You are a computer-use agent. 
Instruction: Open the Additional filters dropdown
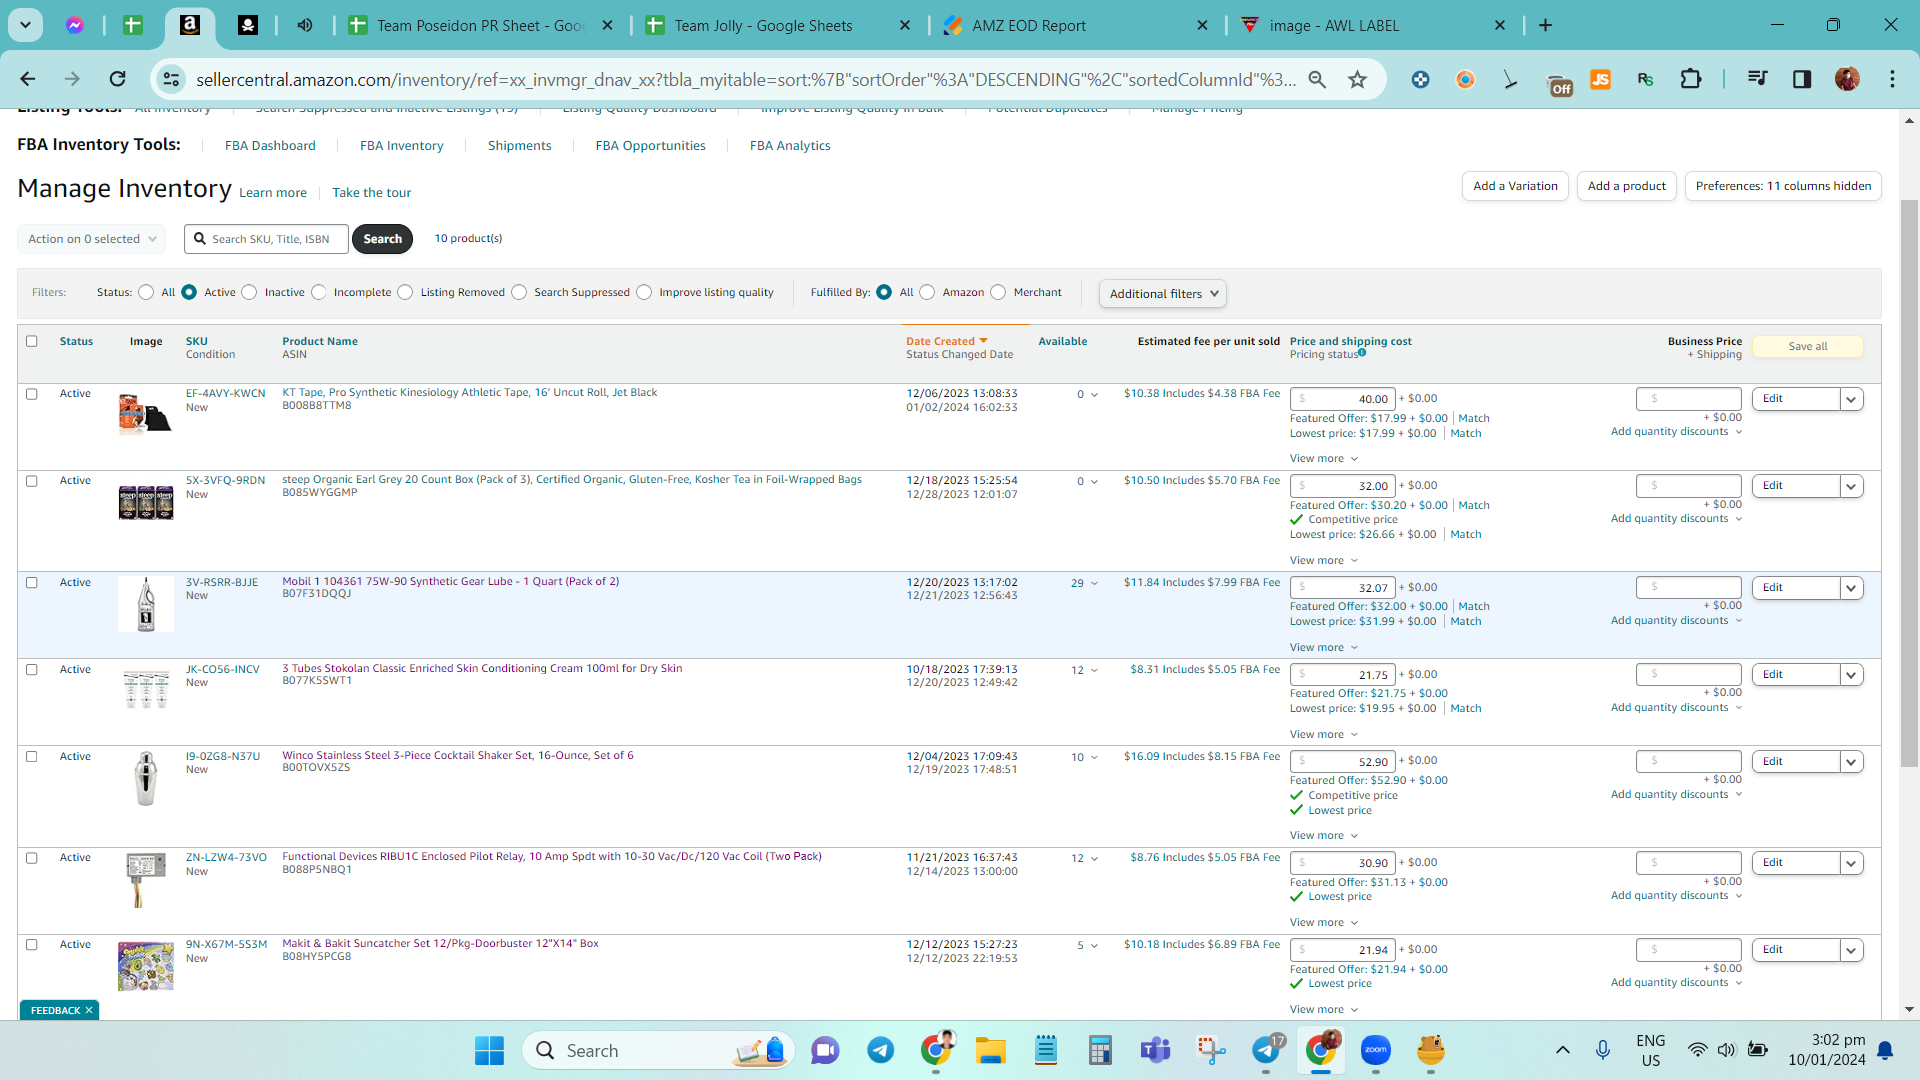[1163, 293]
